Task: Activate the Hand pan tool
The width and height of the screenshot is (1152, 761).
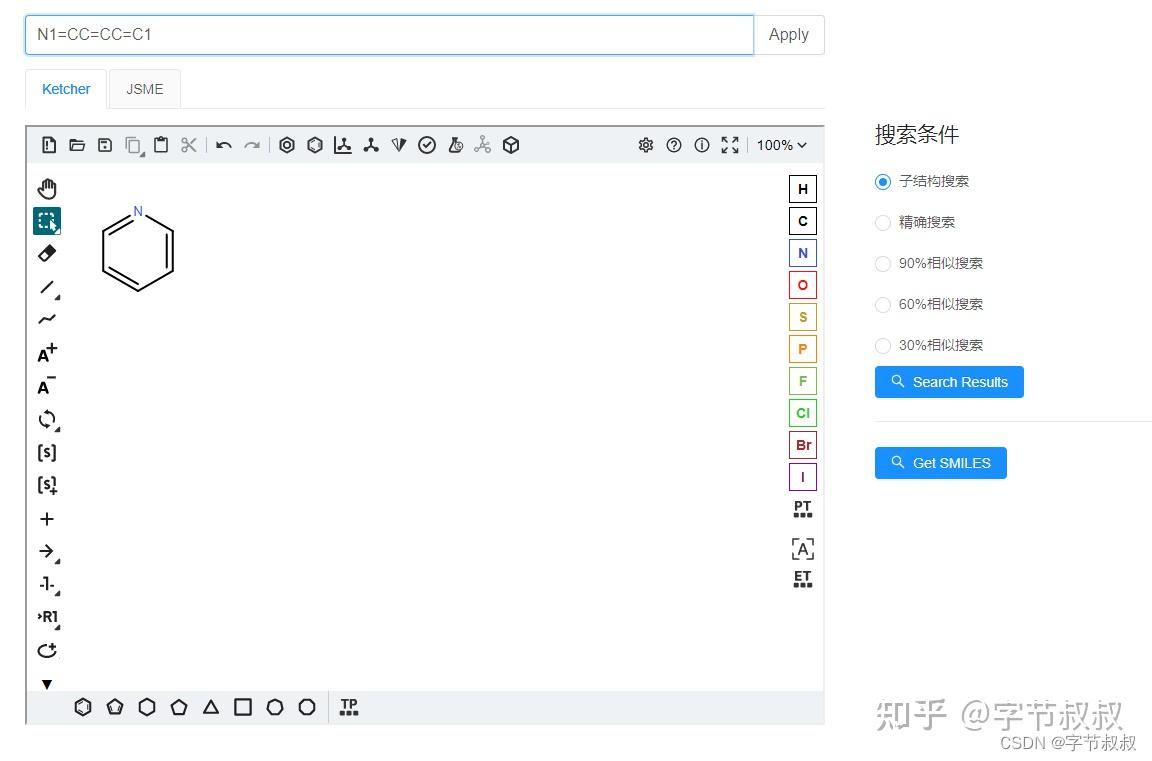Action: [x=46, y=188]
